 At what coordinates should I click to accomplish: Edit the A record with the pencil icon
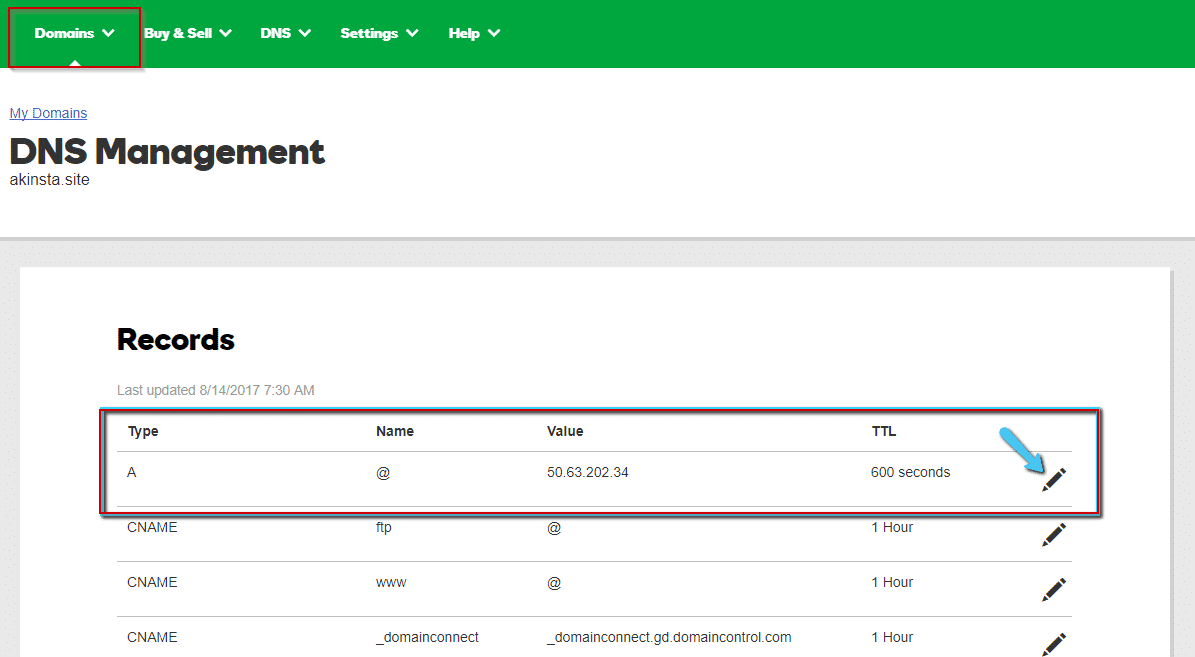[x=1054, y=479]
